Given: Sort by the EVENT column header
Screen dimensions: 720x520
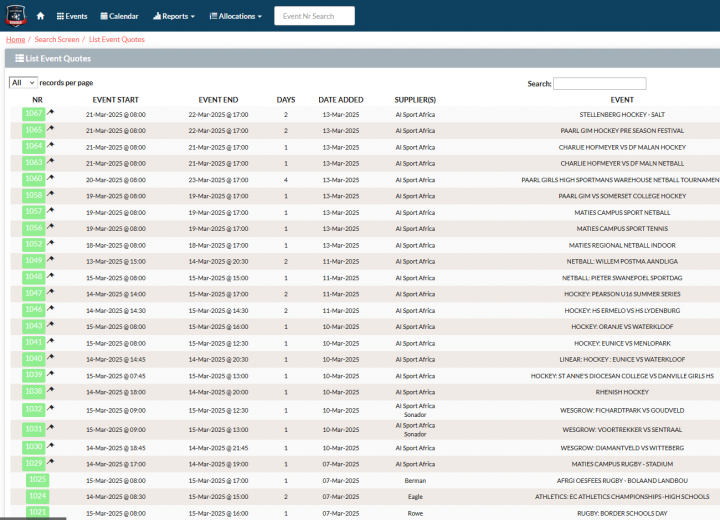Looking at the screenshot, I should [622, 100].
